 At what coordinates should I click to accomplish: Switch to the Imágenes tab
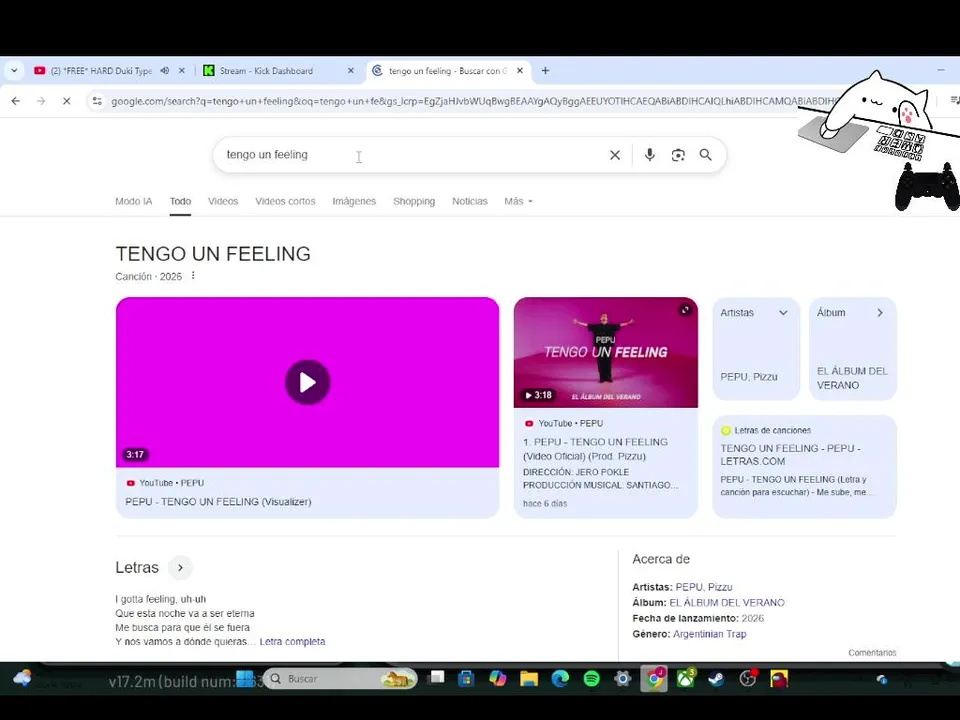(x=354, y=201)
